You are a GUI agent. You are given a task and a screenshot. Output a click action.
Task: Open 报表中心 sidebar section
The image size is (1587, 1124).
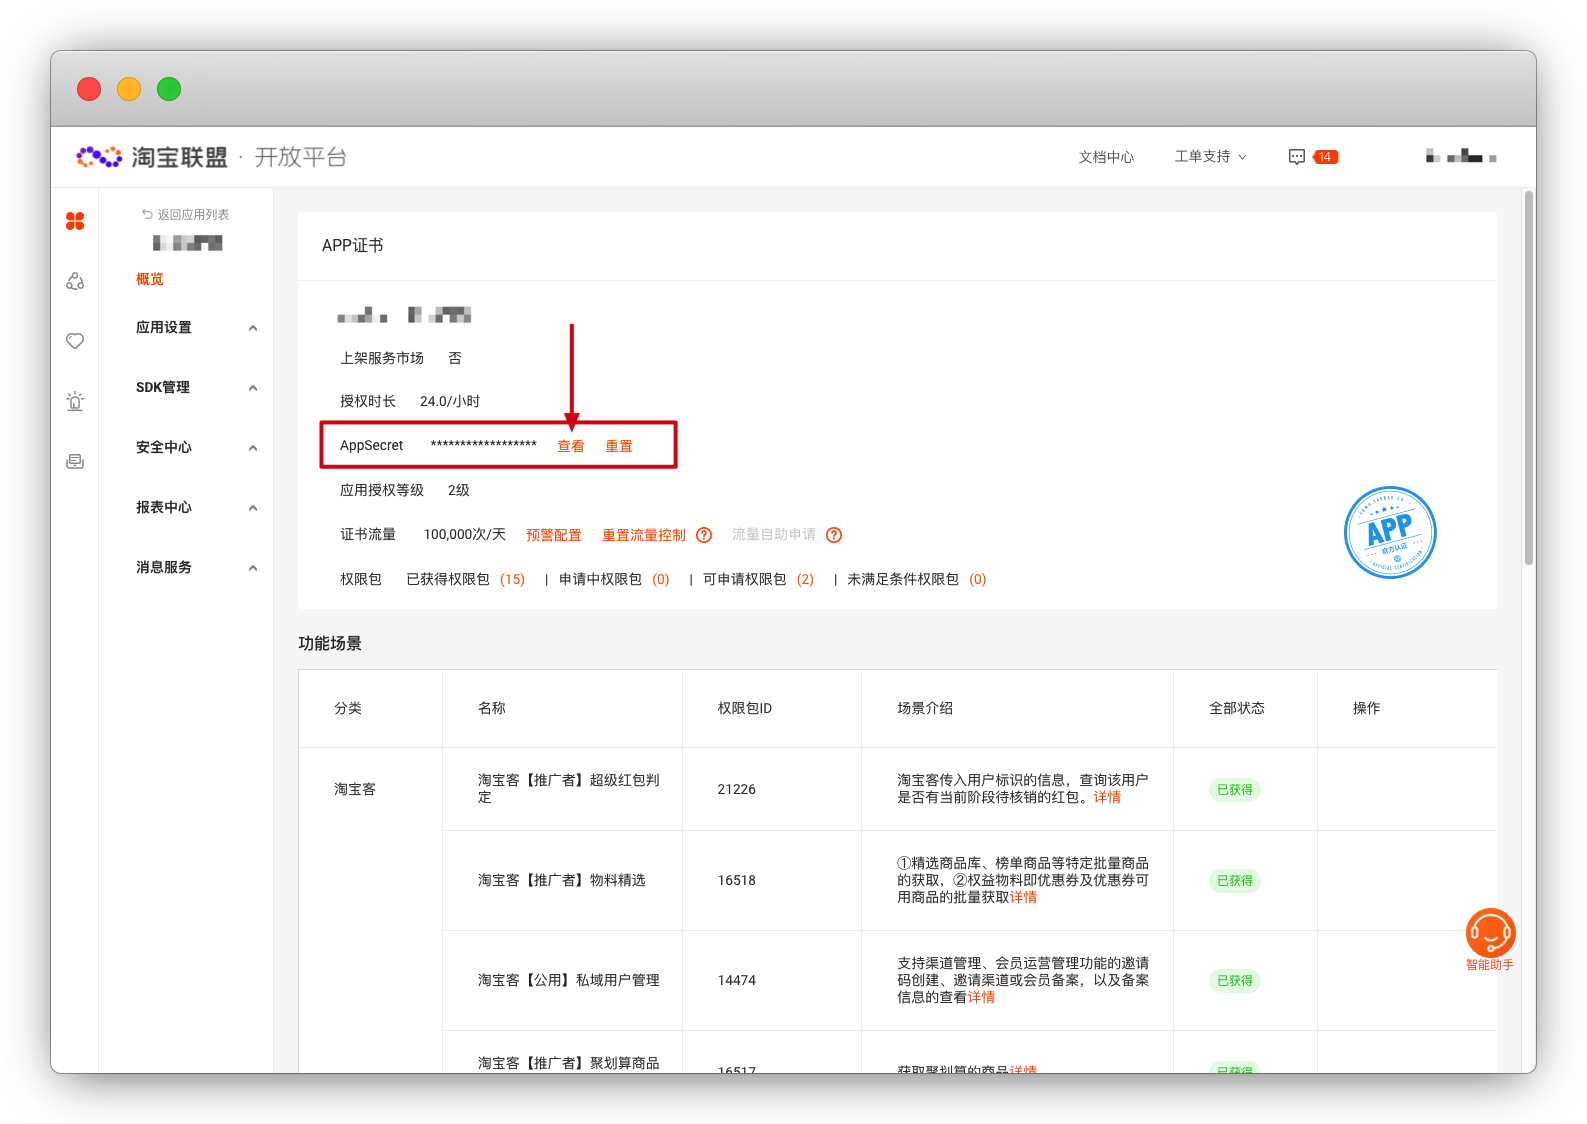164,507
